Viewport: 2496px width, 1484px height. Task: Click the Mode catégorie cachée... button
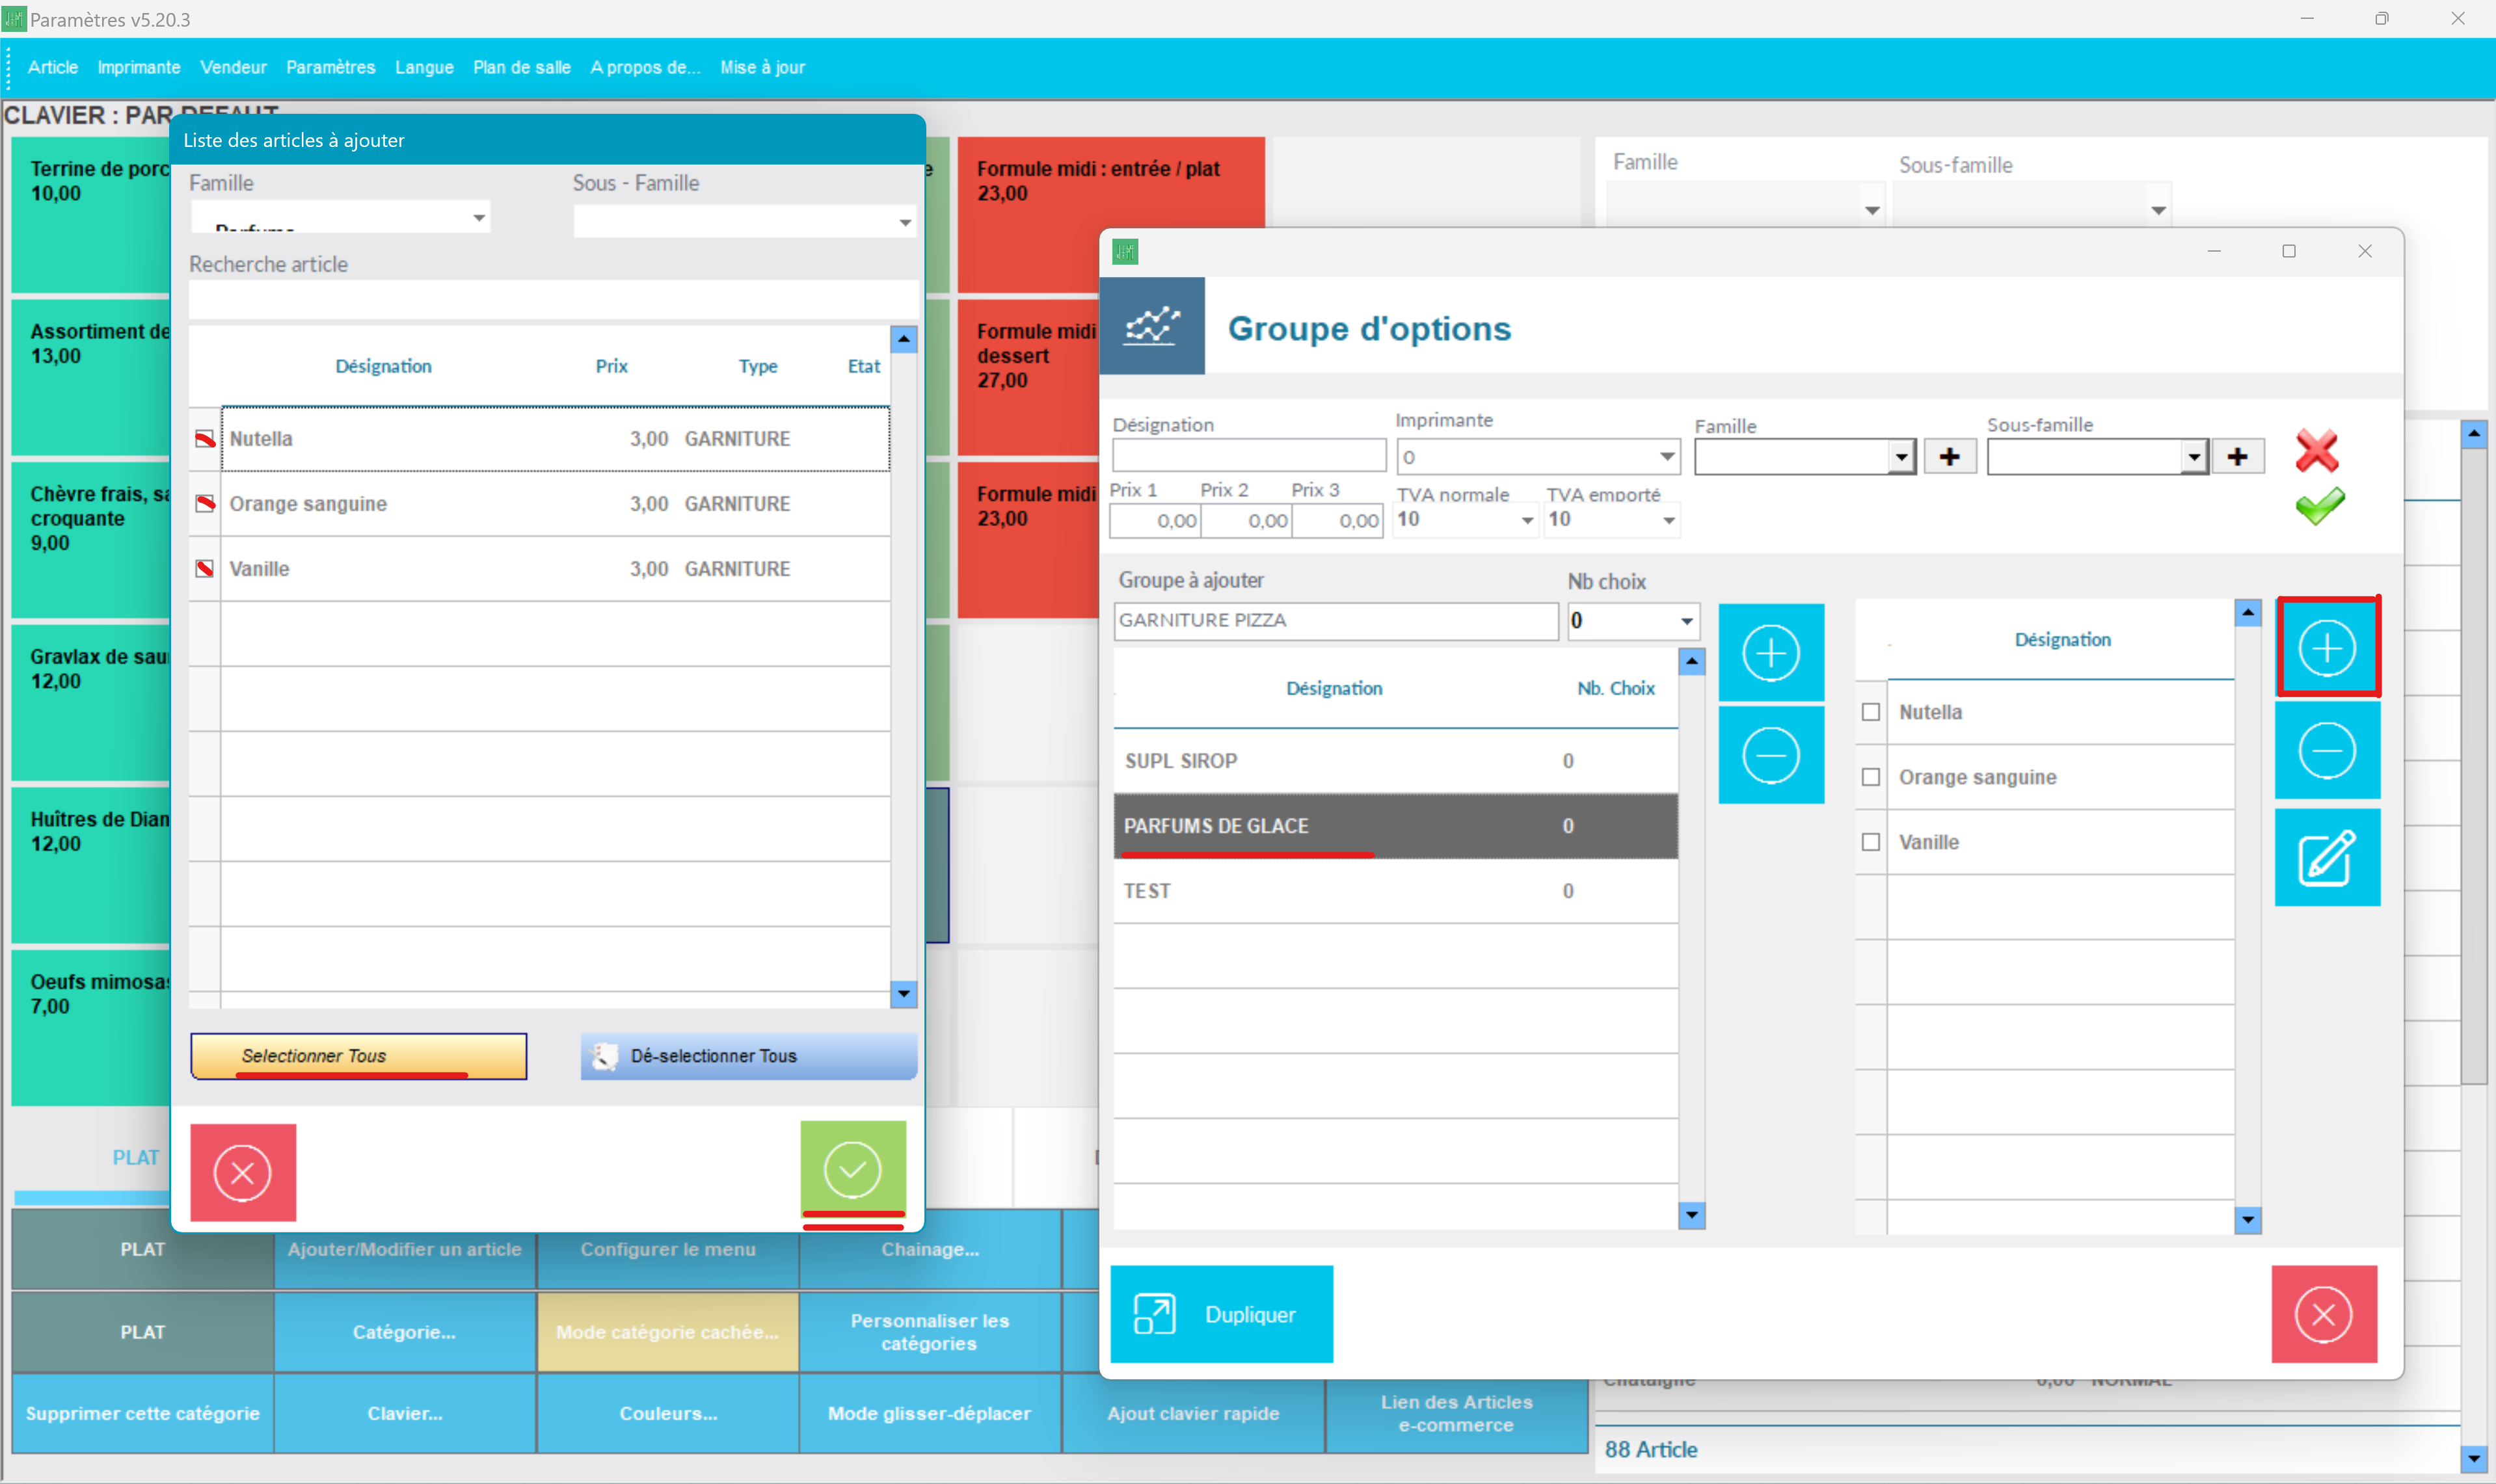(668, 1332)
